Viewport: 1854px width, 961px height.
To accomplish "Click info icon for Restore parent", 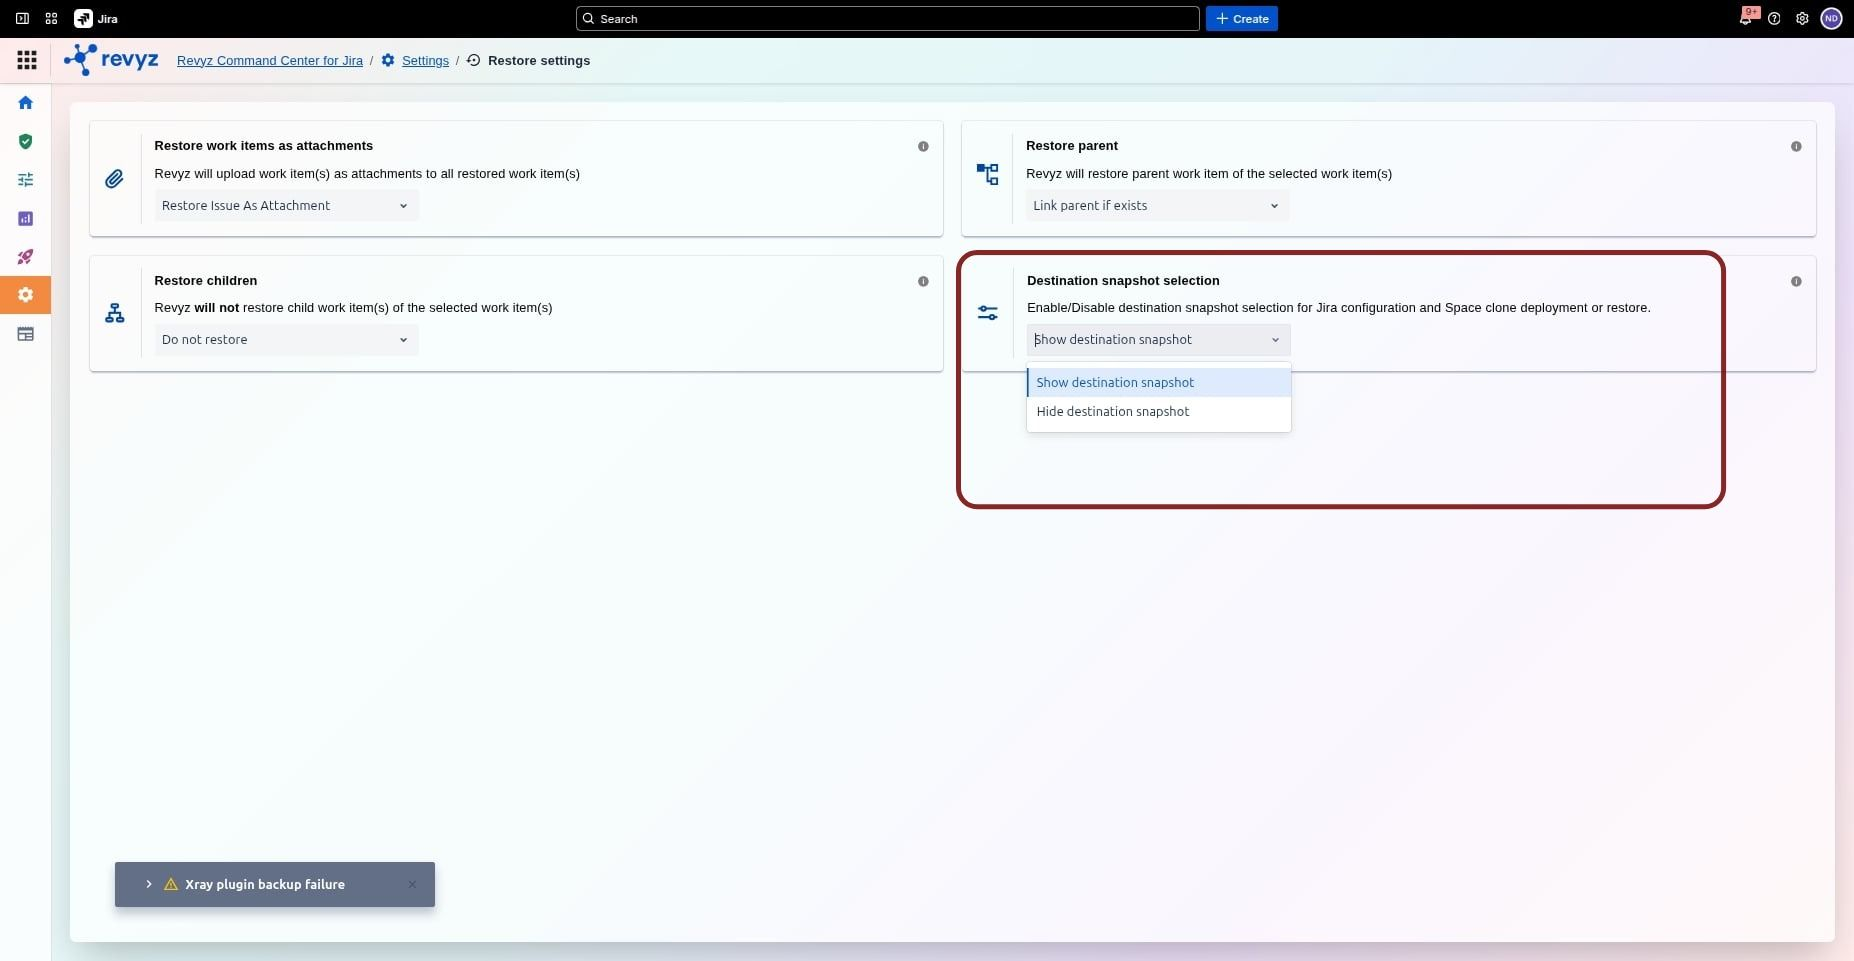I will coord(1796,147).
